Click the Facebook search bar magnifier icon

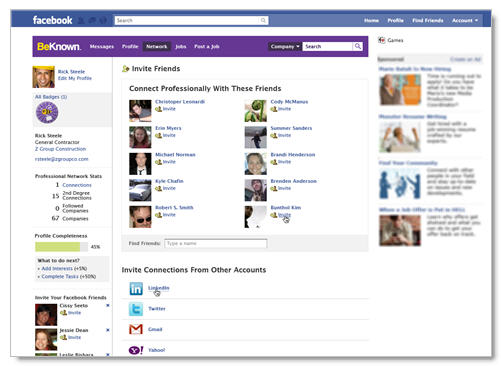click(263, 21)
